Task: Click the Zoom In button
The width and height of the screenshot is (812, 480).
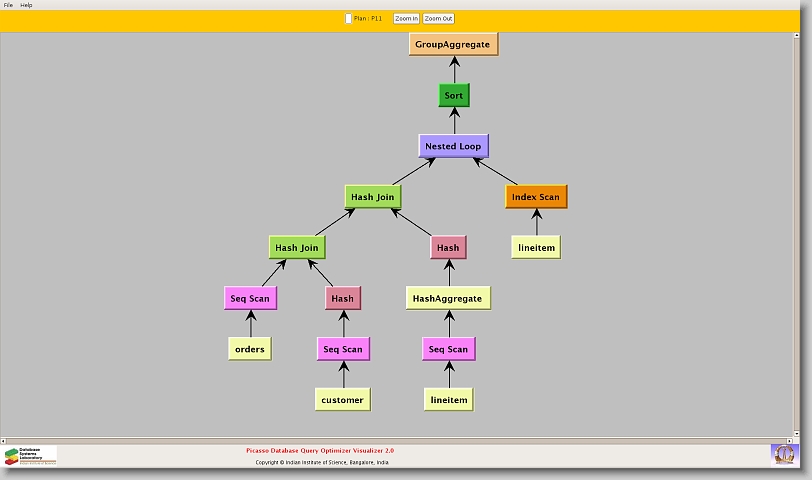Action: 406,18
